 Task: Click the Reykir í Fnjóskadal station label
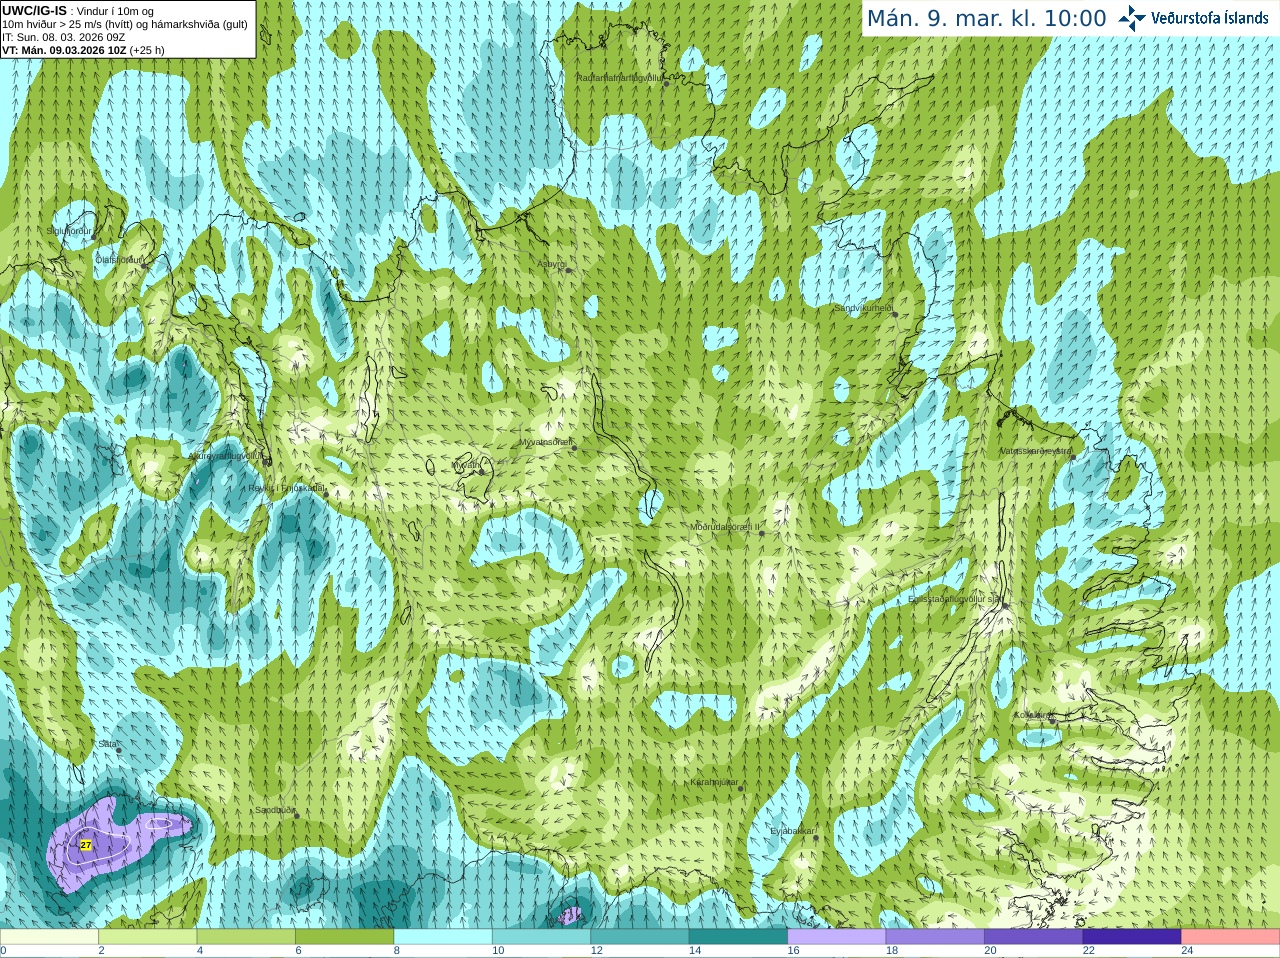287,488
